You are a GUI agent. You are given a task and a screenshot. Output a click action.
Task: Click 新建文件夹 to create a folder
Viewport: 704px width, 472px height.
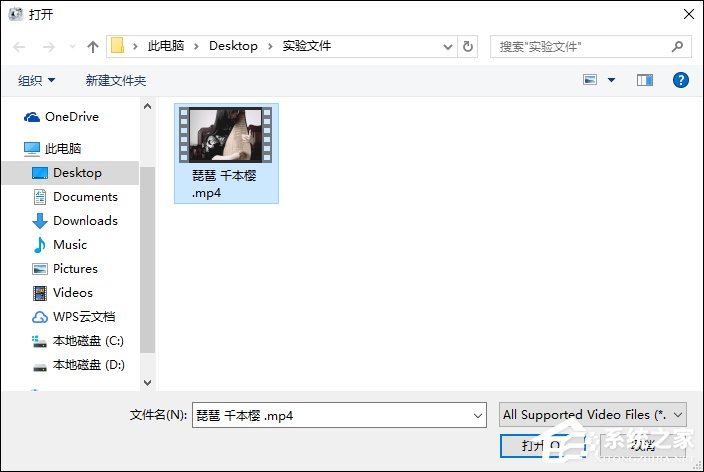(x=116, y=80)
